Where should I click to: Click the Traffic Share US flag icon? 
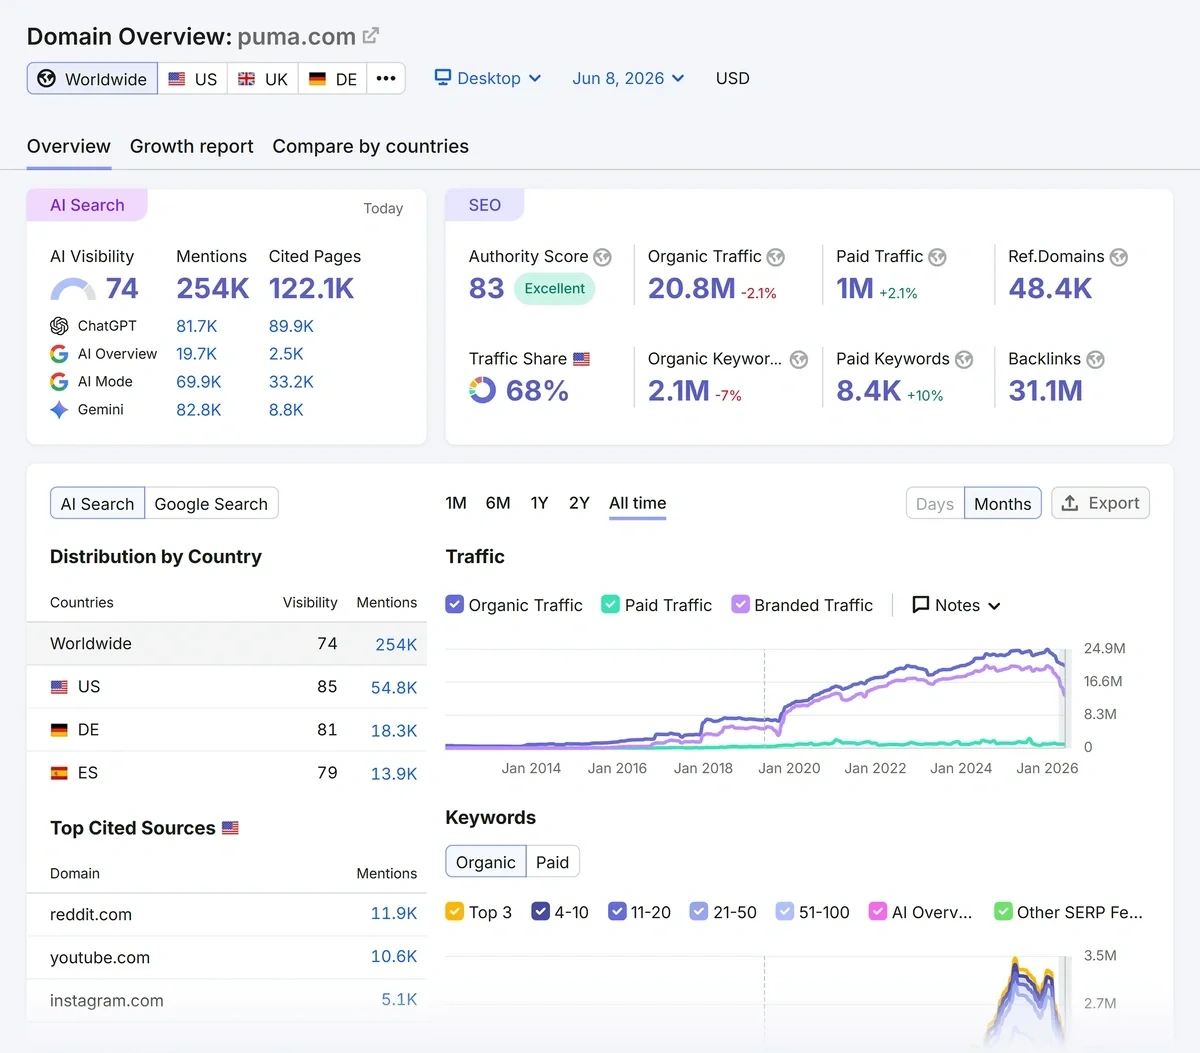(x=582, y=358)
